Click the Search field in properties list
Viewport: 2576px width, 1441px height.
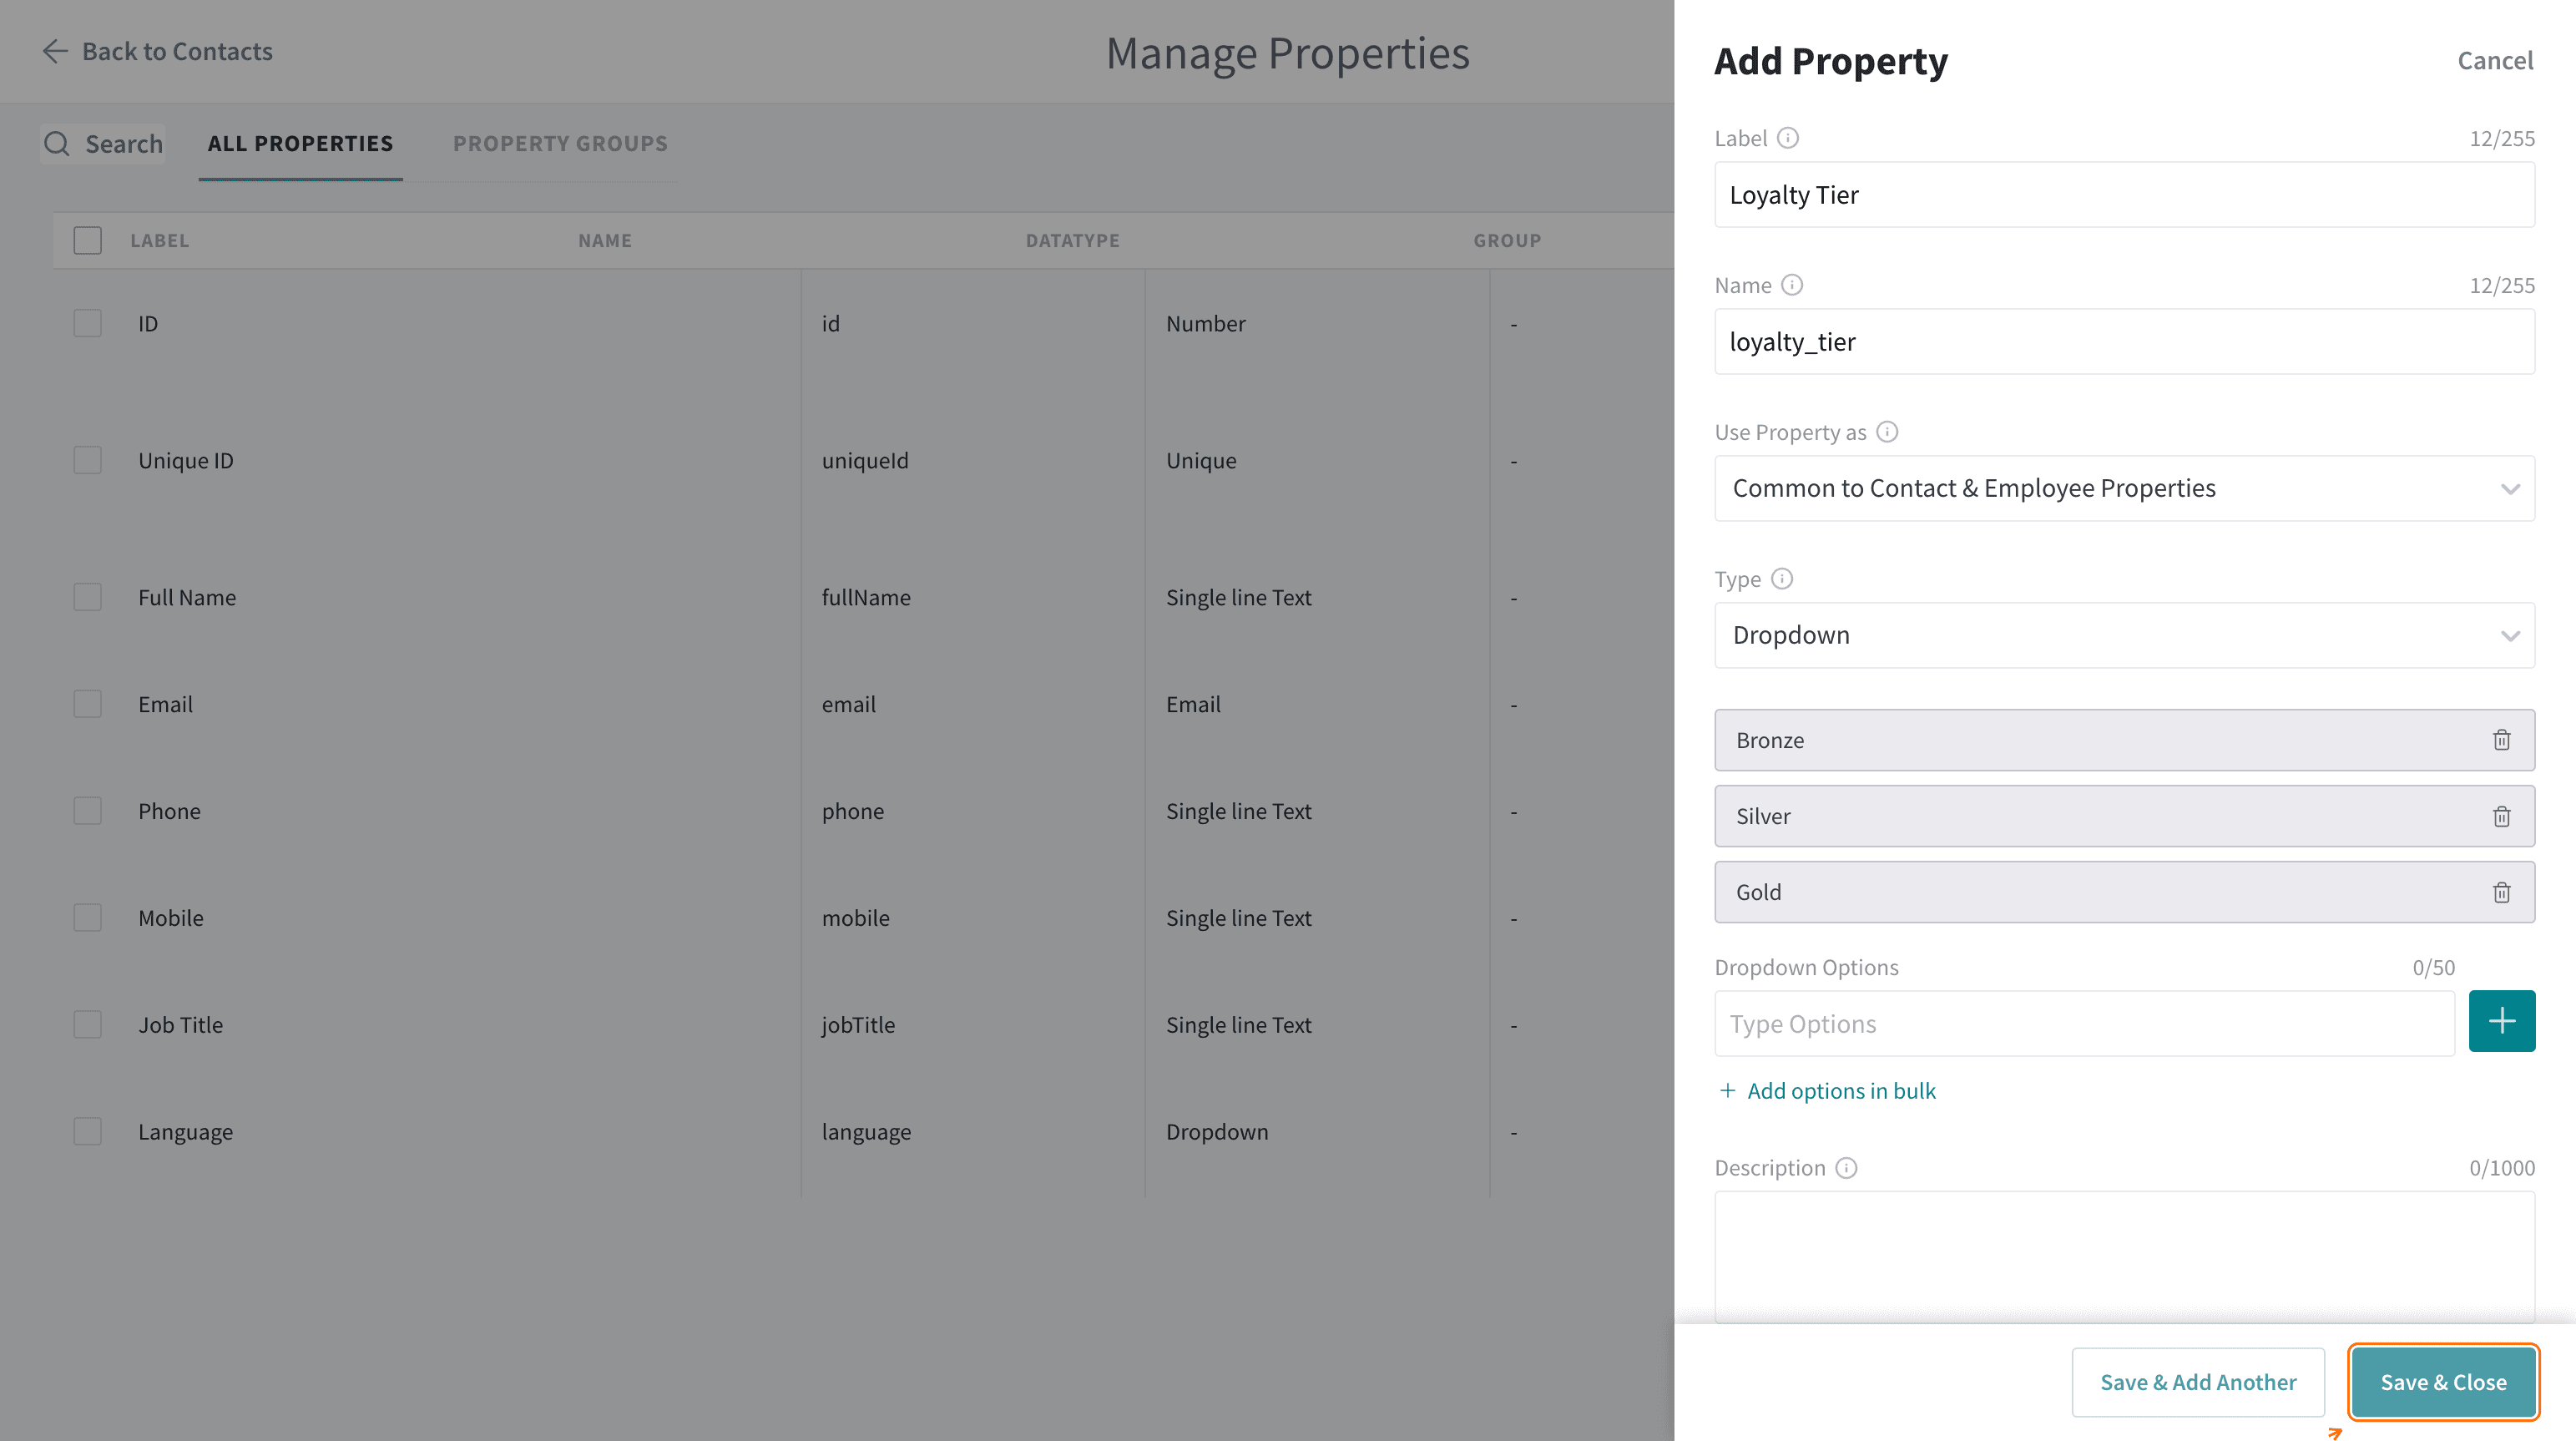103,144
